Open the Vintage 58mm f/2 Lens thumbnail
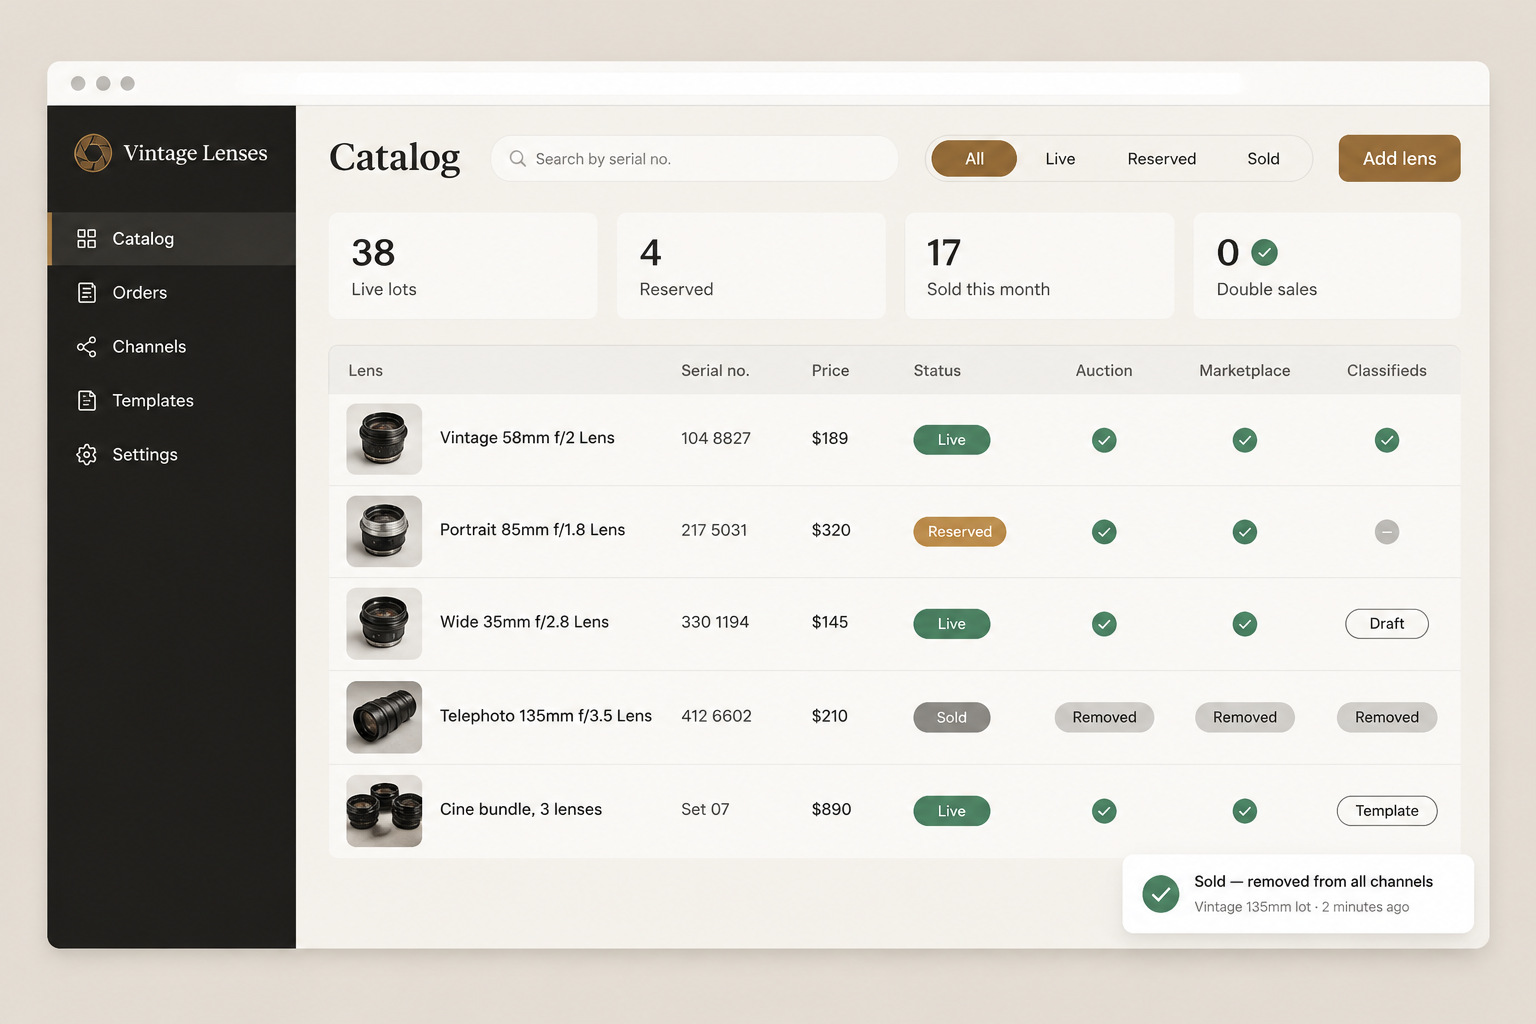Viewport: 1536px width, 1024px height. [384, 439]
